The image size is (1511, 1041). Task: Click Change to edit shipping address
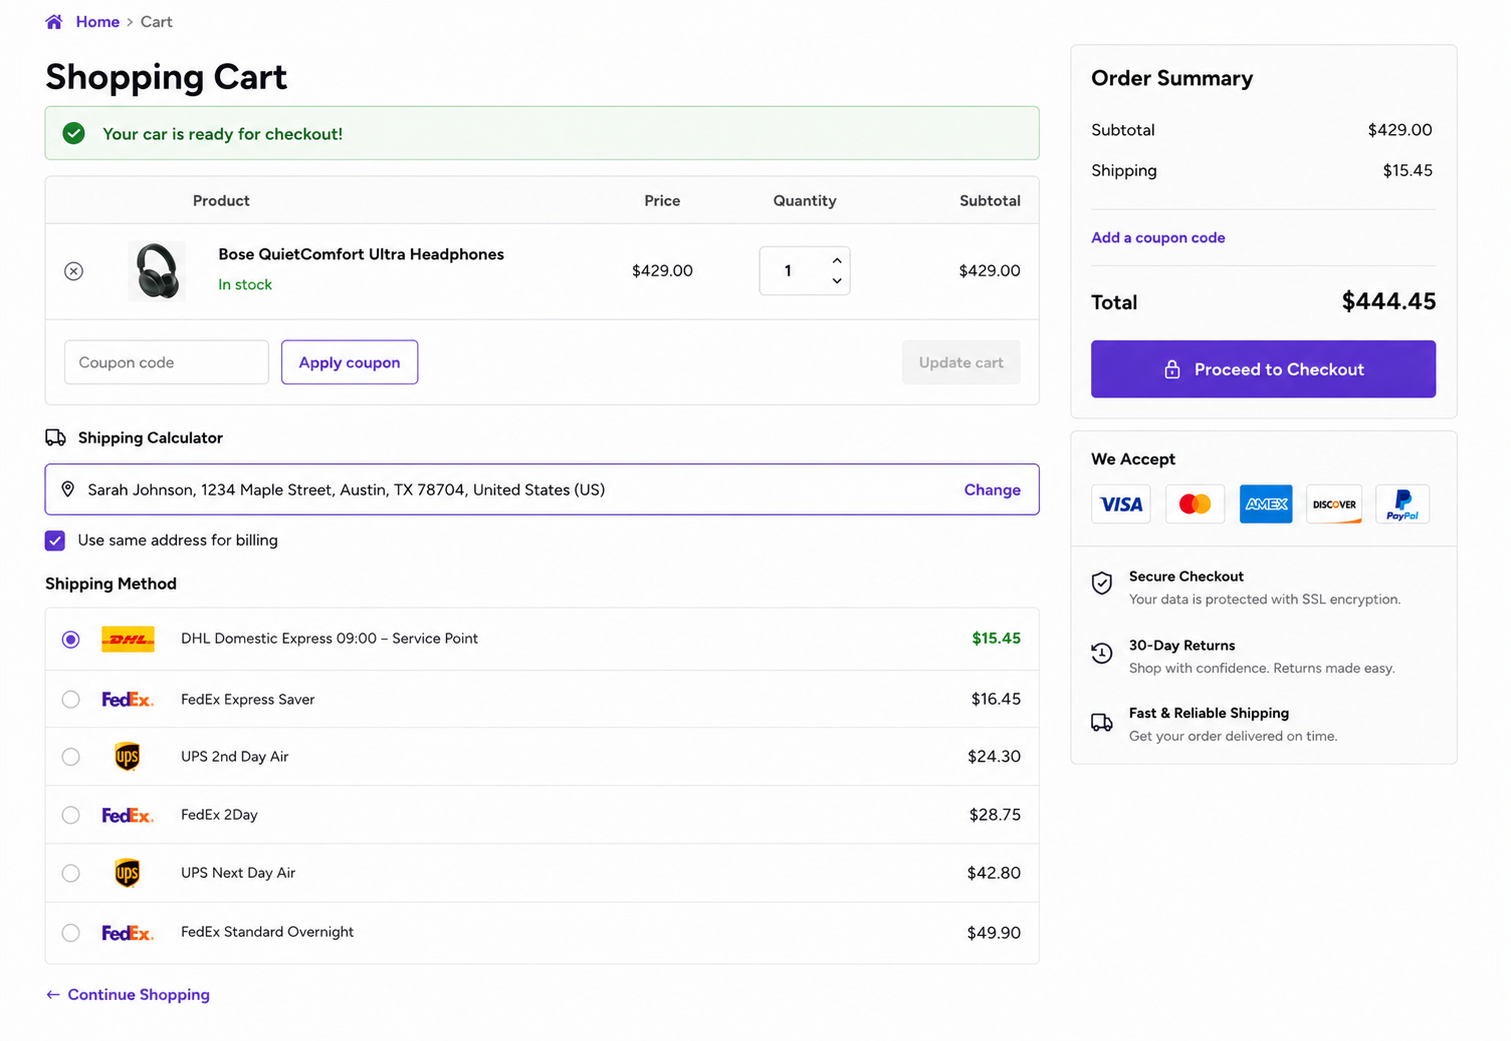coord(992,489)
